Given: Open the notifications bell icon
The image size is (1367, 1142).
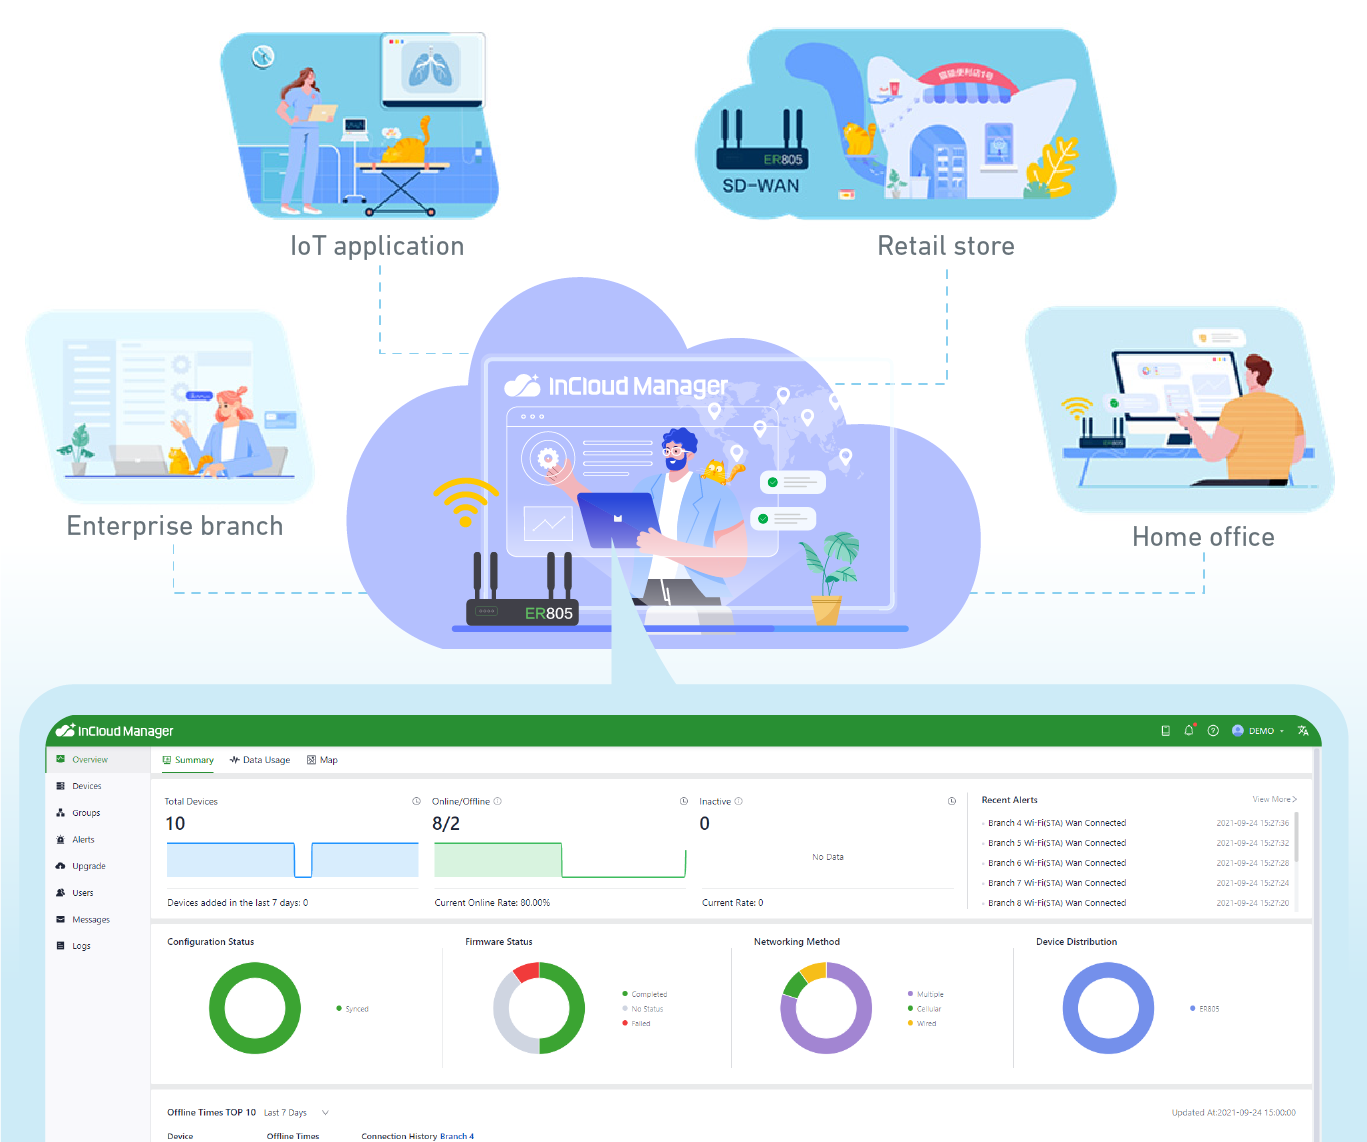Looking at the screenshot, I should [1189, 731].
